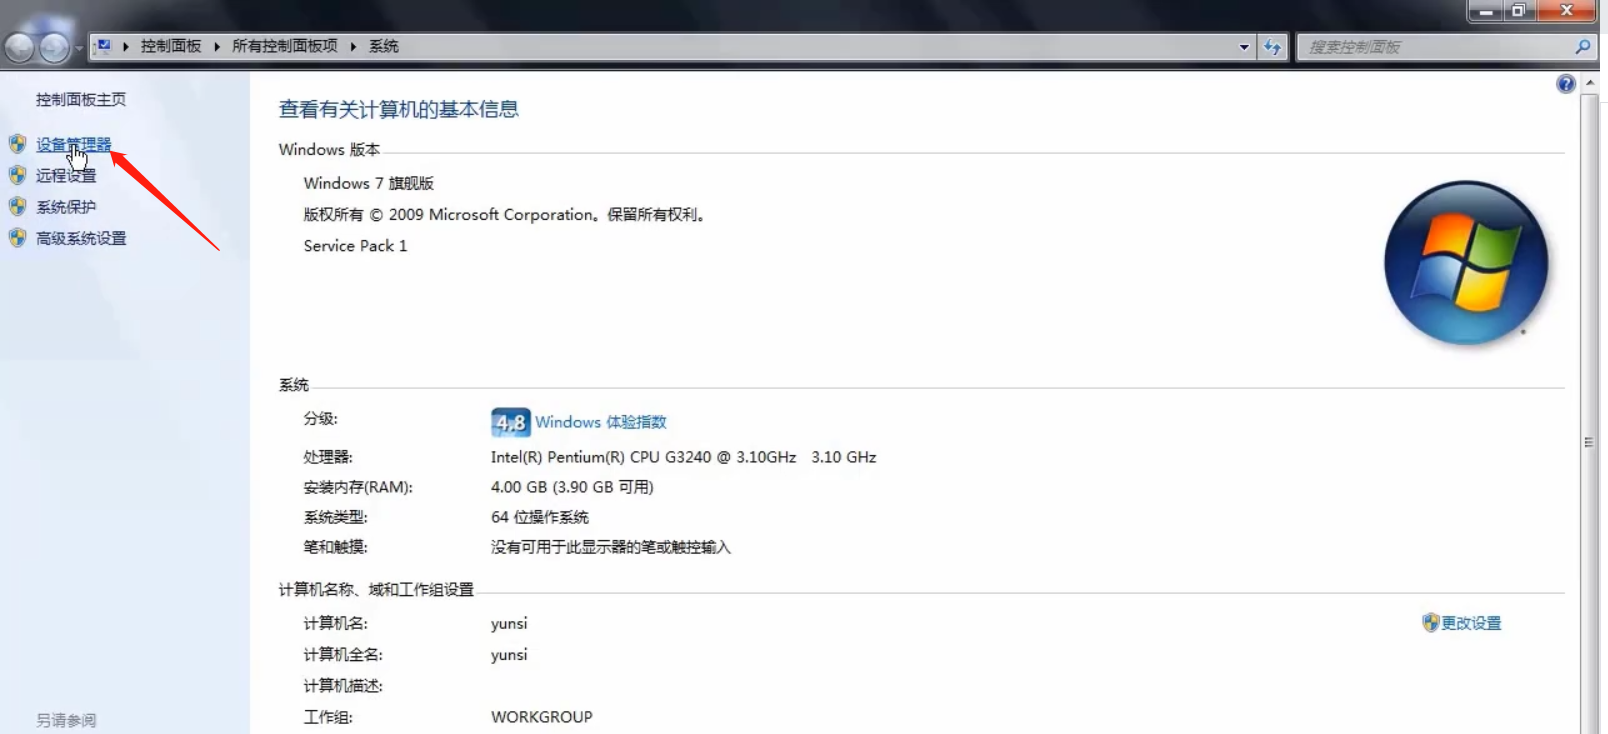
Task: Click the Back navigation arrow button
Action: (20, 47)
